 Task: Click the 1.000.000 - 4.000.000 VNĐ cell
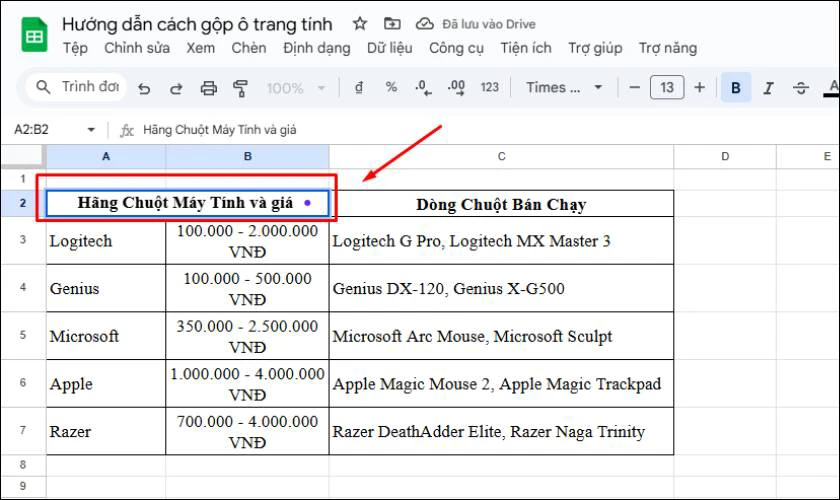[248, 384]
